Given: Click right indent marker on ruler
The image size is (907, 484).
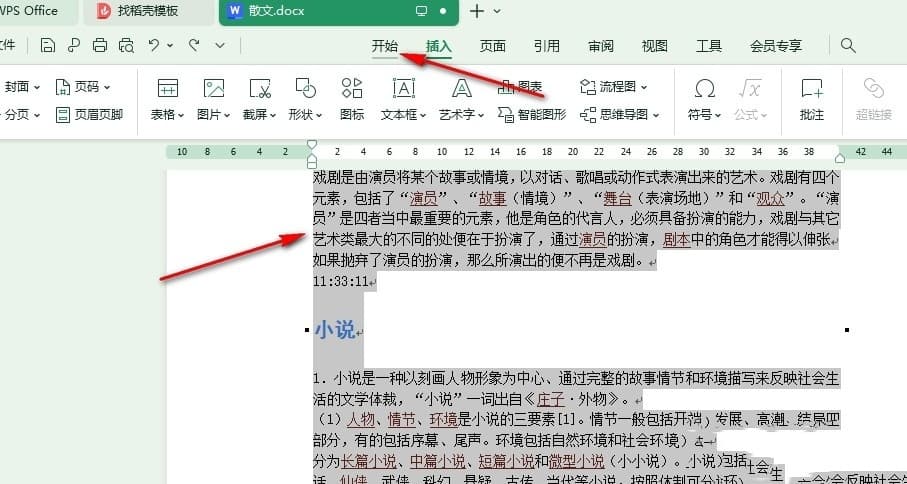Looking at the screenshot, I should coord(839,158).
